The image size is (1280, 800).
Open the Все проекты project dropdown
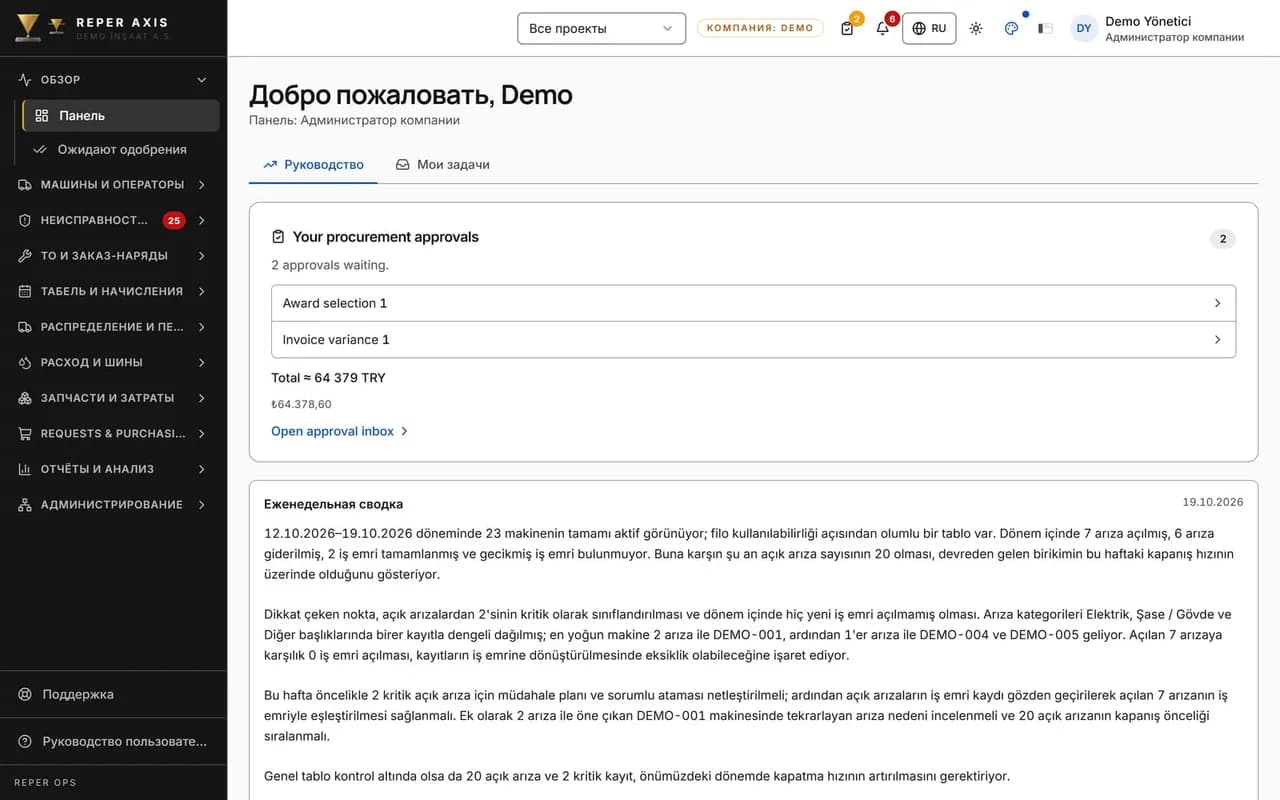(601, 28)
